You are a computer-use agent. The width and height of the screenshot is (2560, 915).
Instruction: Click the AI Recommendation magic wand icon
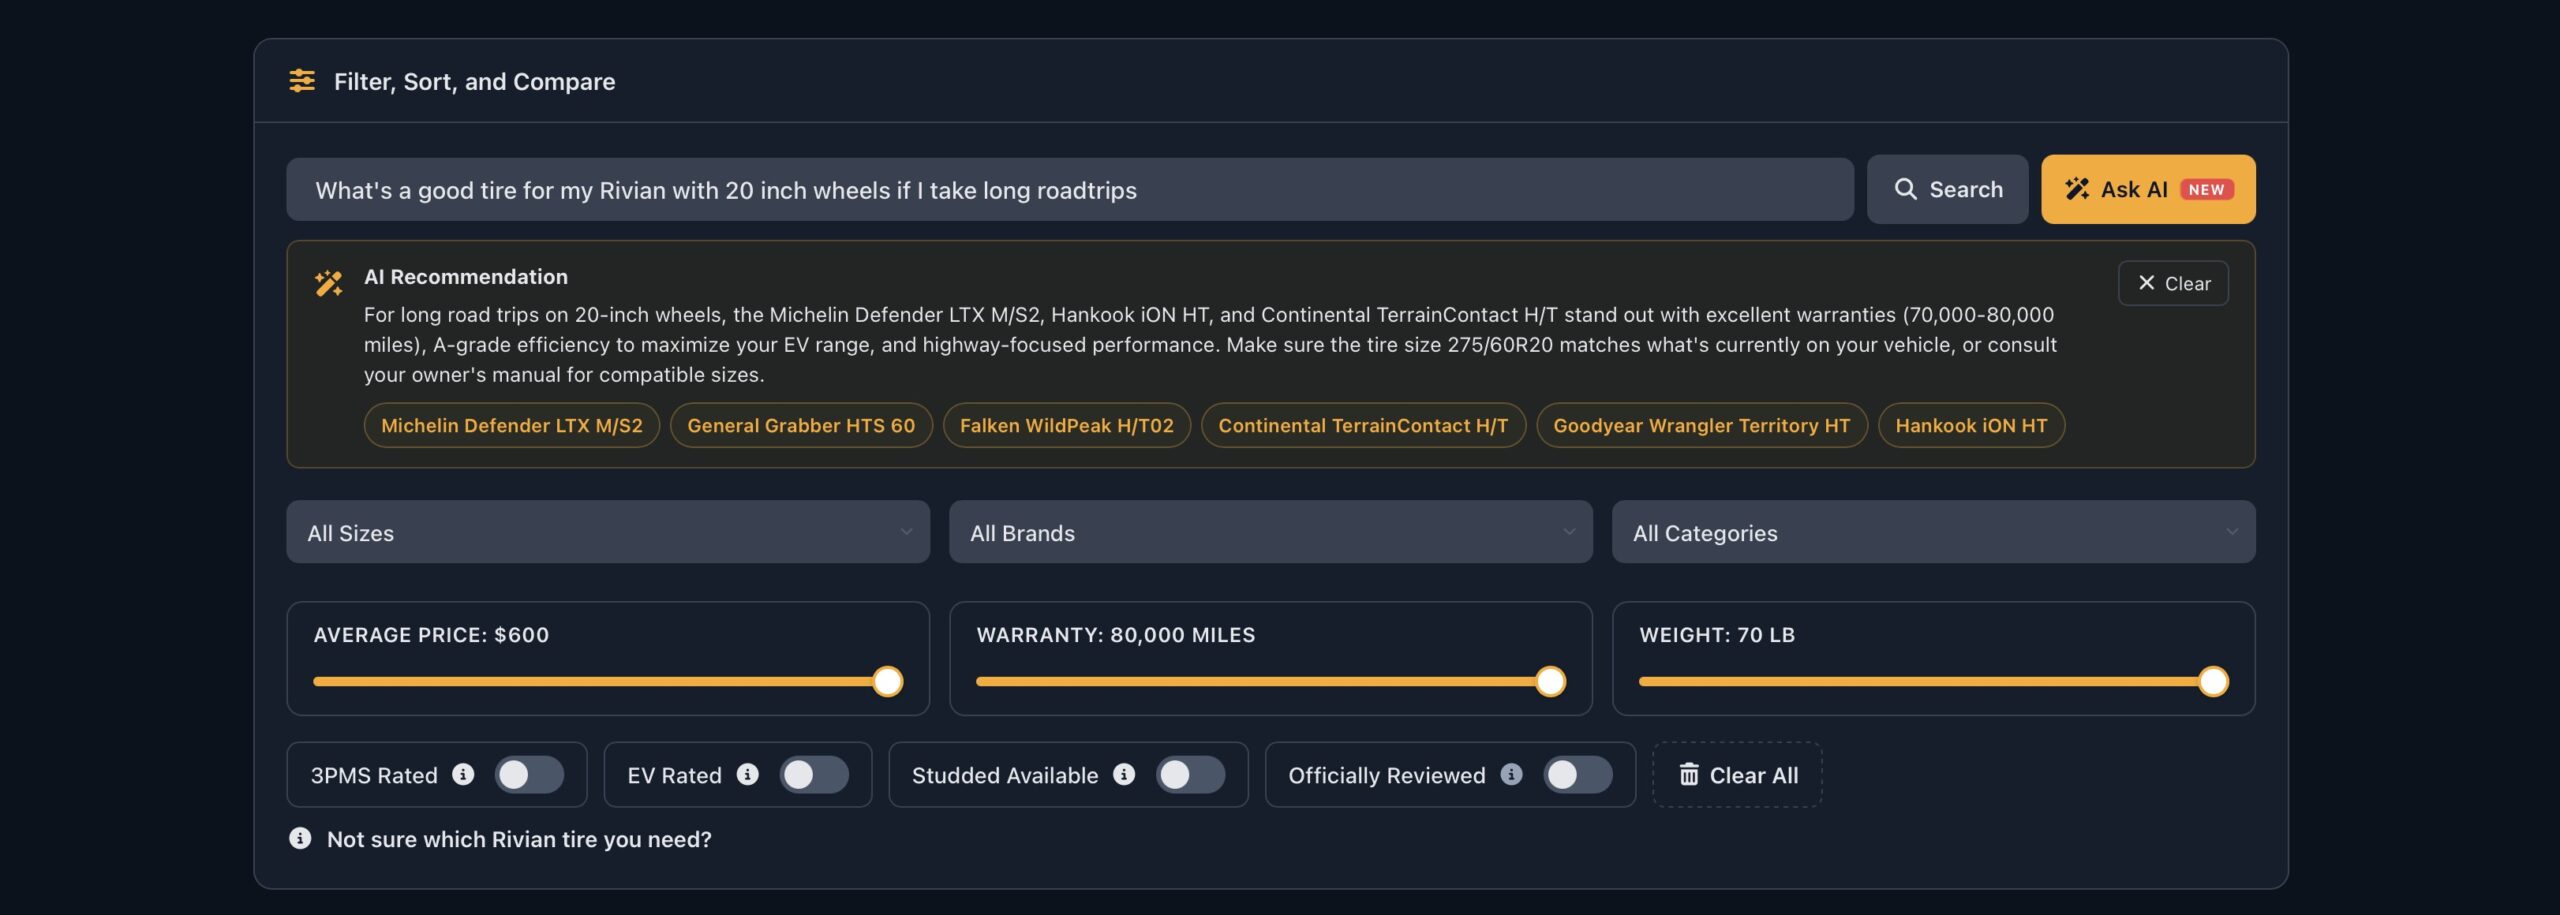click(329, 283)
